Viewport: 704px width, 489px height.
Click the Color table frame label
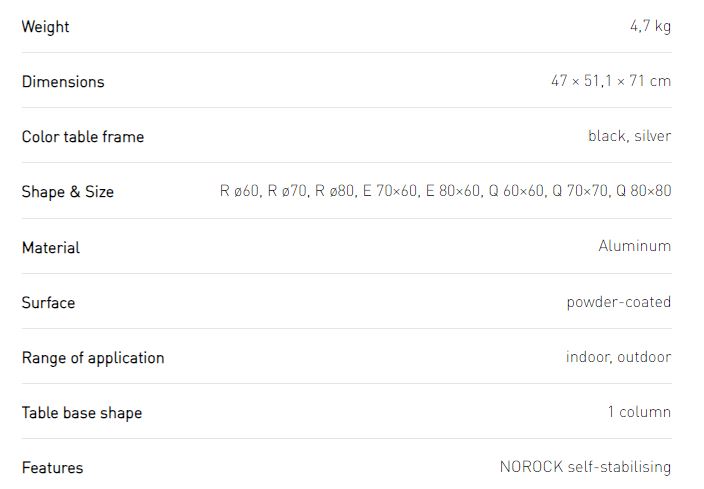[x=83, y=137]
